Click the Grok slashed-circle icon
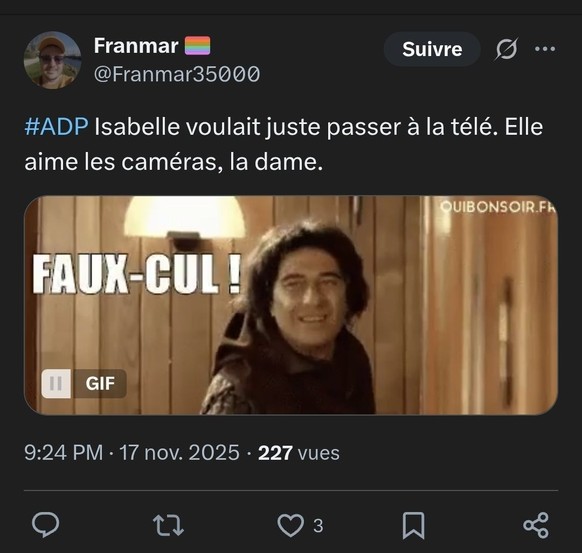The width and height of the screenshot is (582, 553). 506,49
